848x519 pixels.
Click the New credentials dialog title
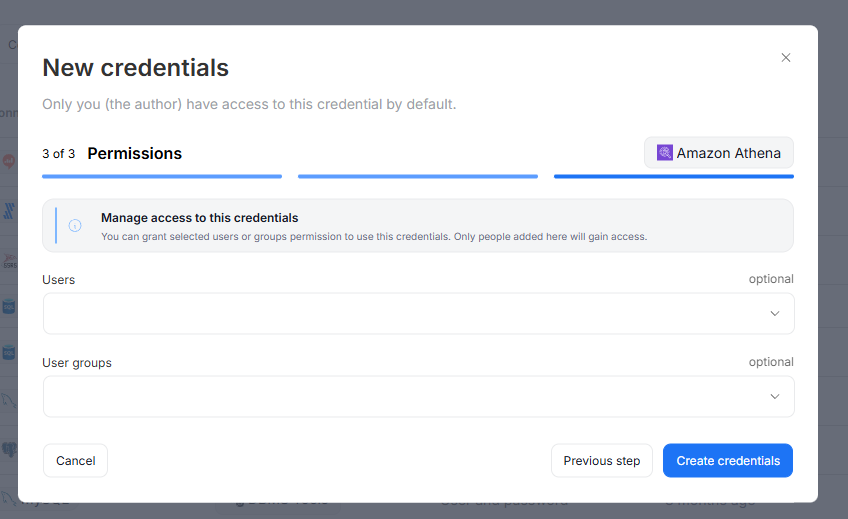135,68
